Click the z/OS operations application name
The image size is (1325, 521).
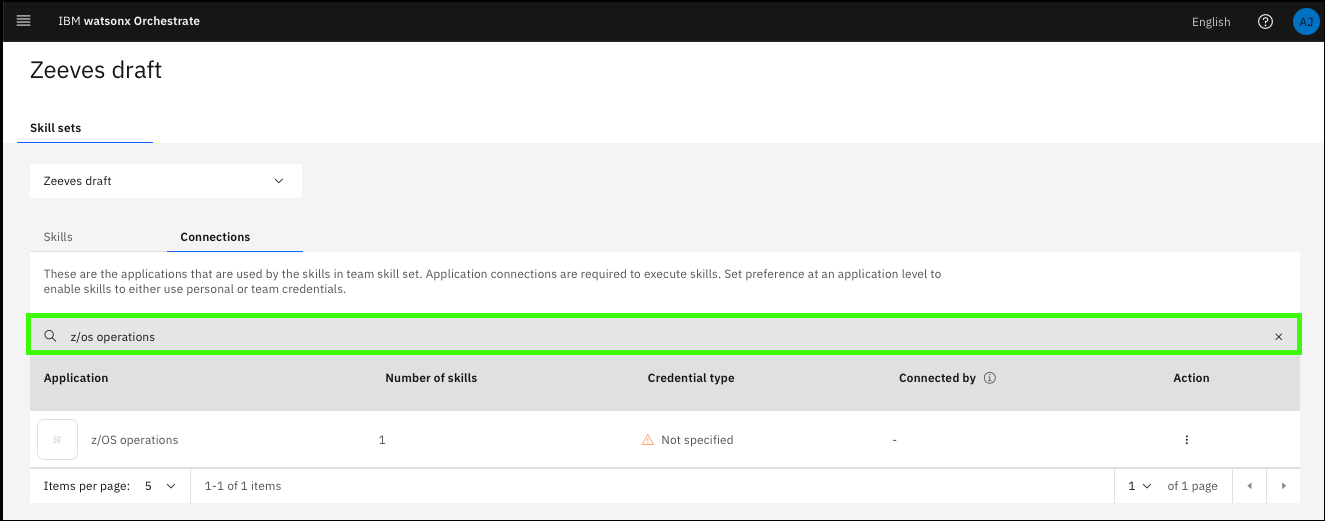coord(134,440)
